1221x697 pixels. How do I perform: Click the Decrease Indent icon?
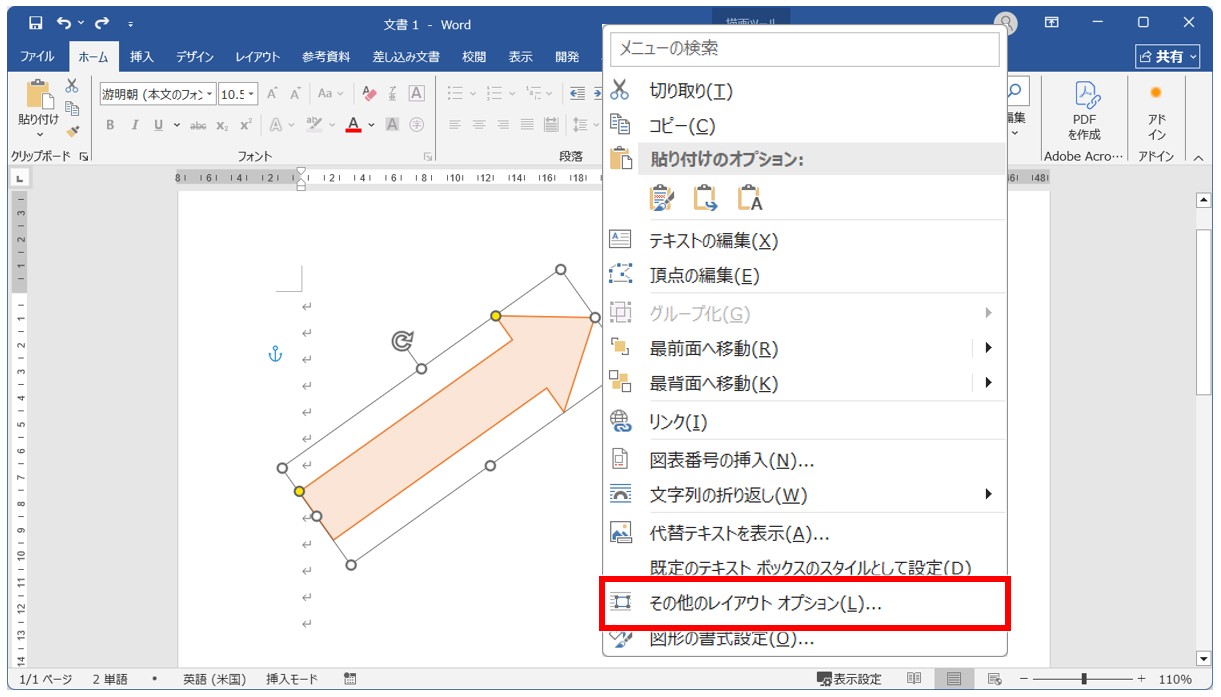click(577, 94)
